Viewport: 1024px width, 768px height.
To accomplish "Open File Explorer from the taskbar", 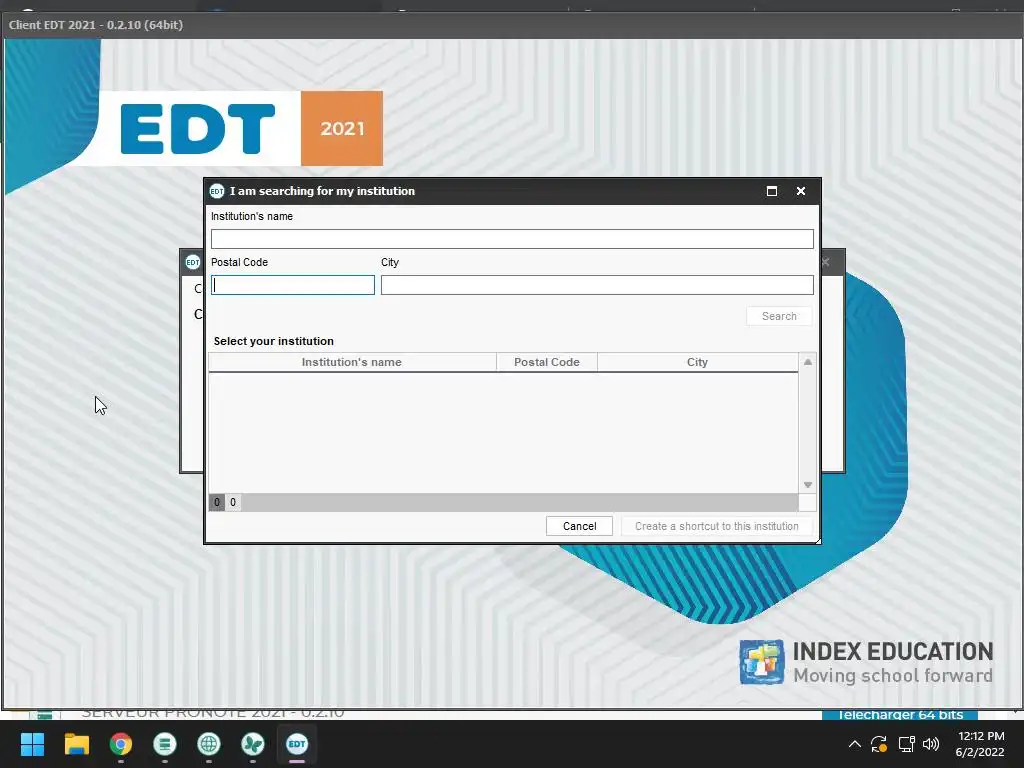I will click(76, 744).
